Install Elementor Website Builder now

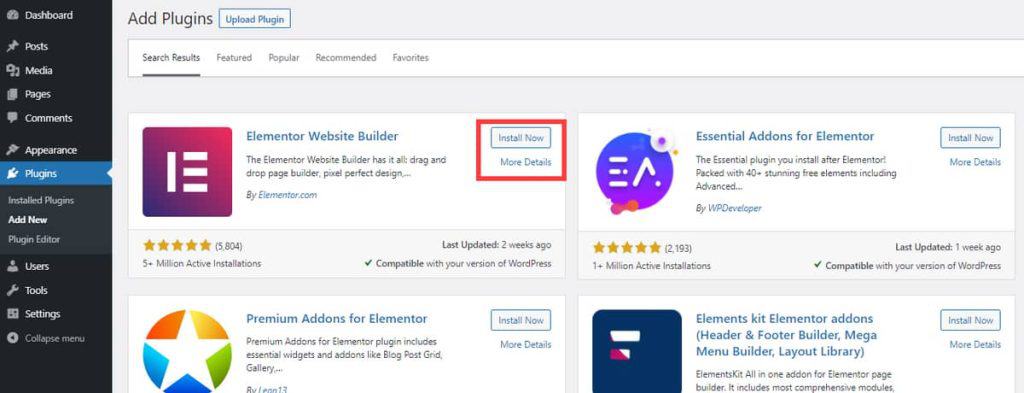(x=521, y=138)
